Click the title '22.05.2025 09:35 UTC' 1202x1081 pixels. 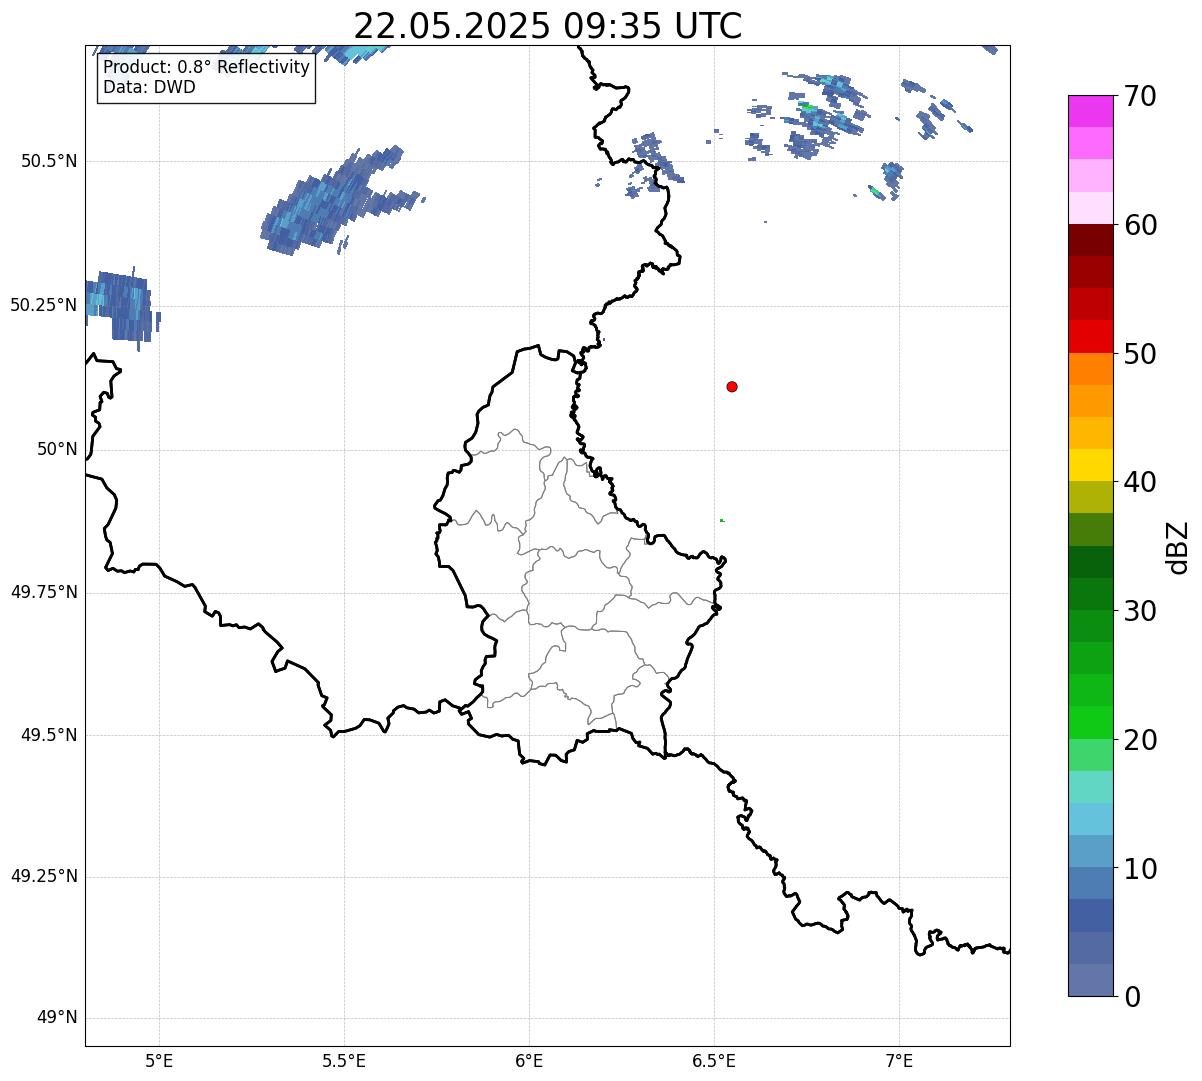pos(548,25)
